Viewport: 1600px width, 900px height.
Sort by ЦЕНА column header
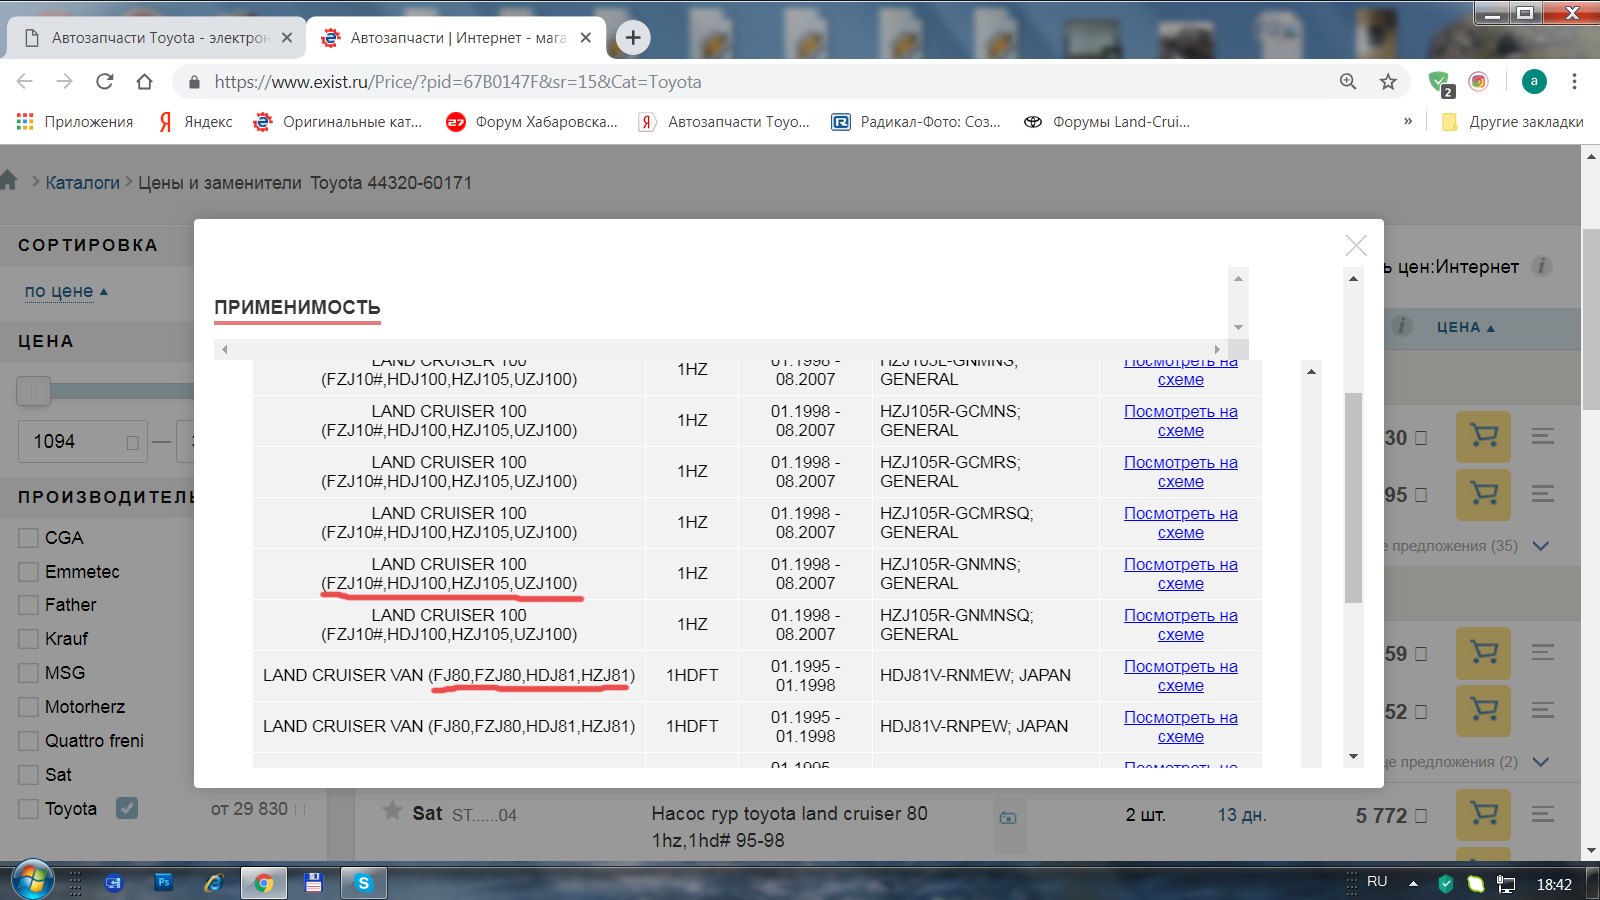1465,327
